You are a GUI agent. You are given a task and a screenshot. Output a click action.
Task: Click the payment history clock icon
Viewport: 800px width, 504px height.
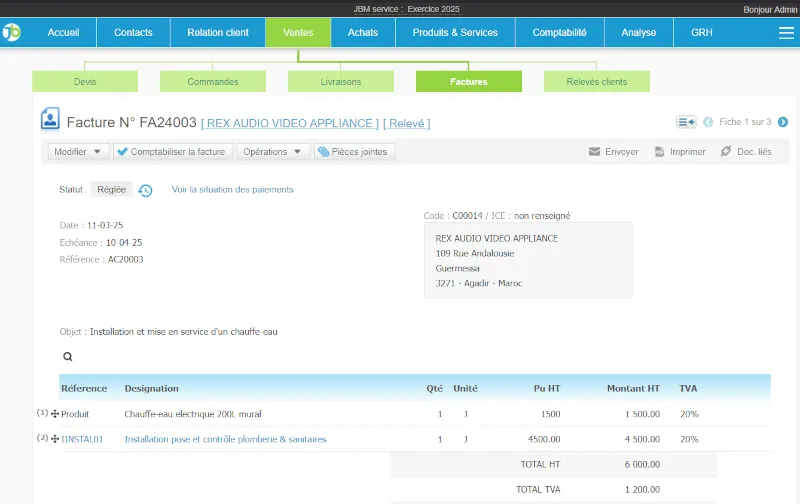coord(145,190)
